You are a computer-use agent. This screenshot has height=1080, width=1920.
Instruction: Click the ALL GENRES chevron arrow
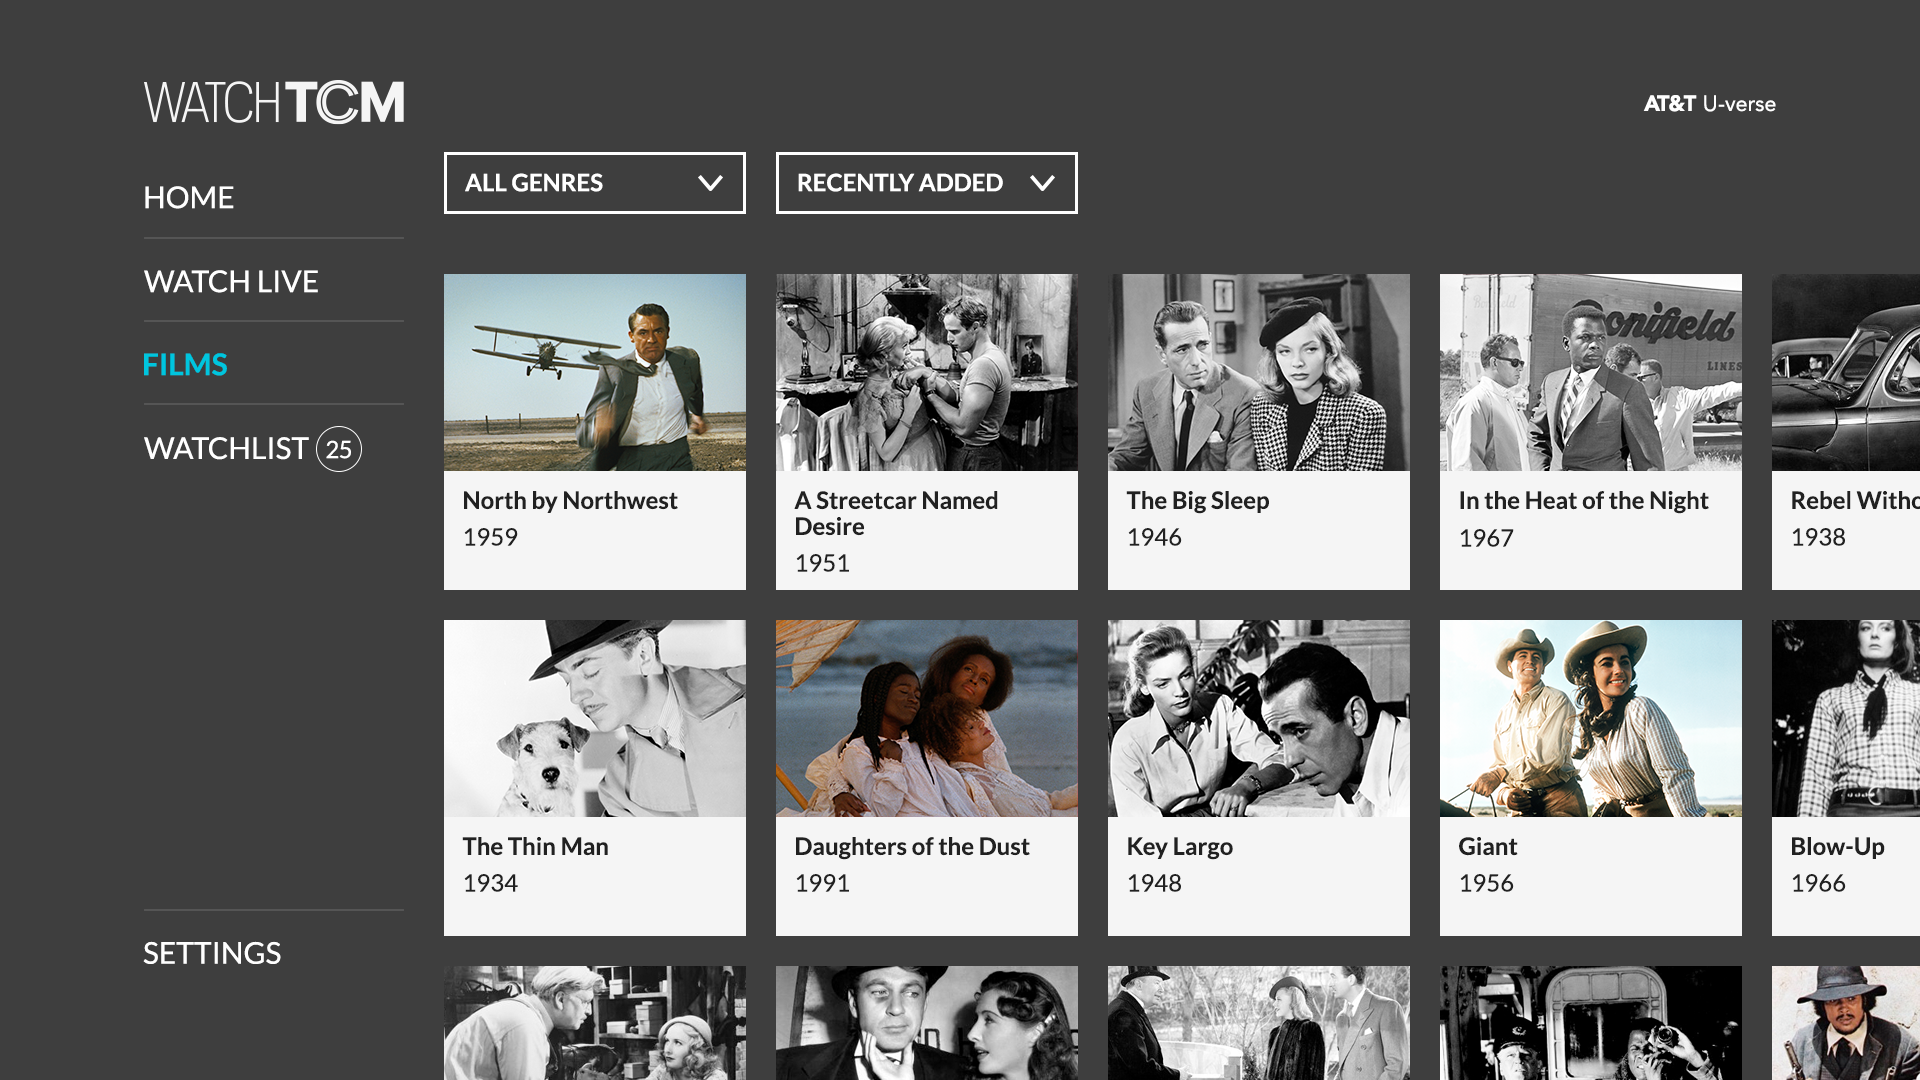(x=712, y=183)
